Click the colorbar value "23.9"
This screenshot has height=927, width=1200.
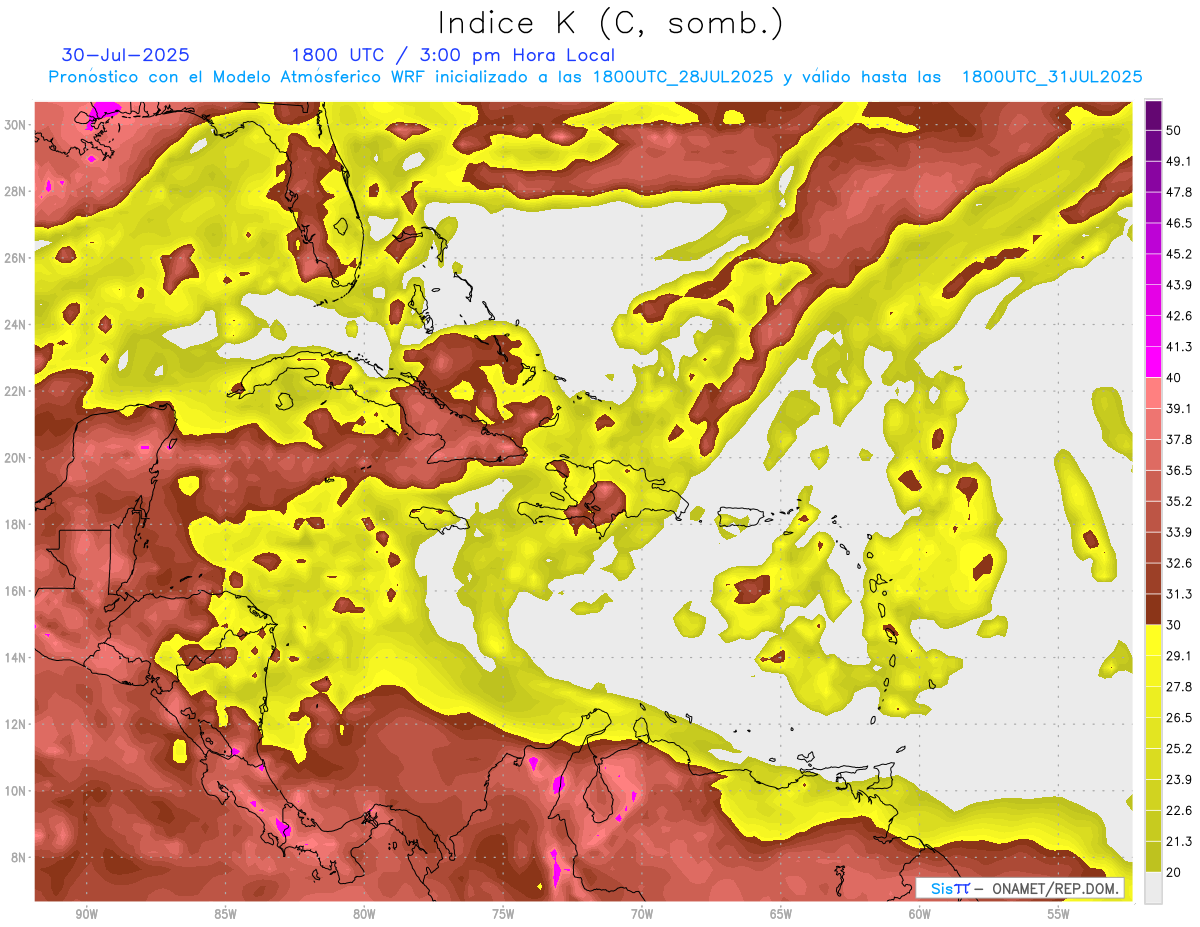(1179, 780)
